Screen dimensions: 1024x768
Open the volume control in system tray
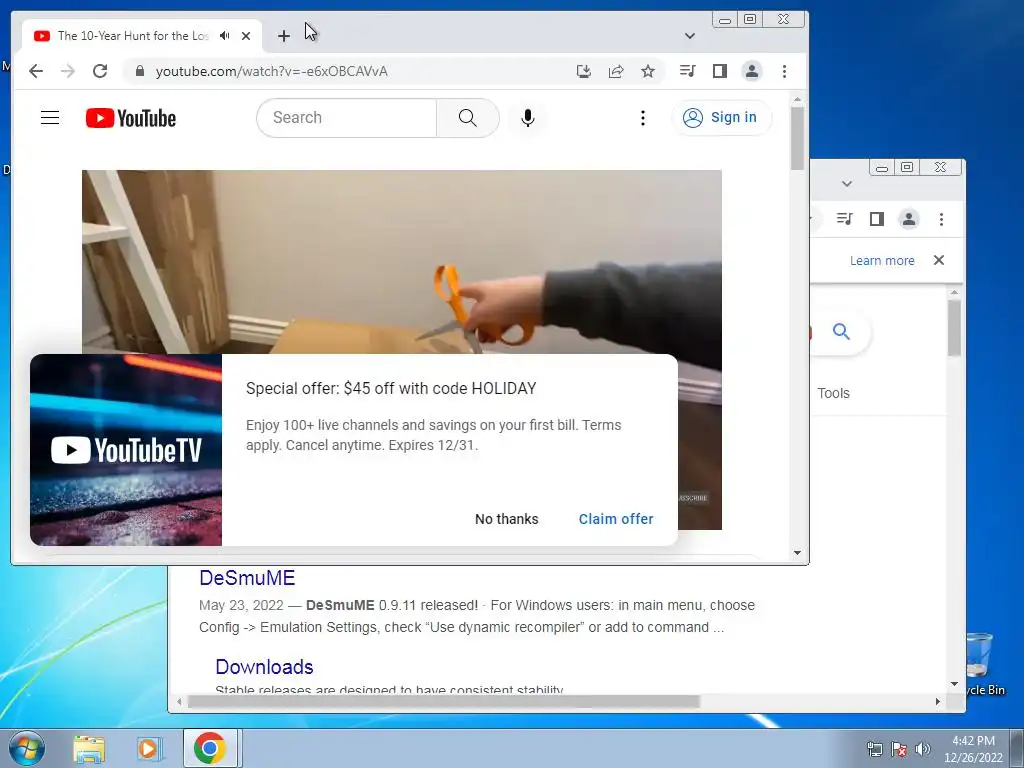[923, 749]
